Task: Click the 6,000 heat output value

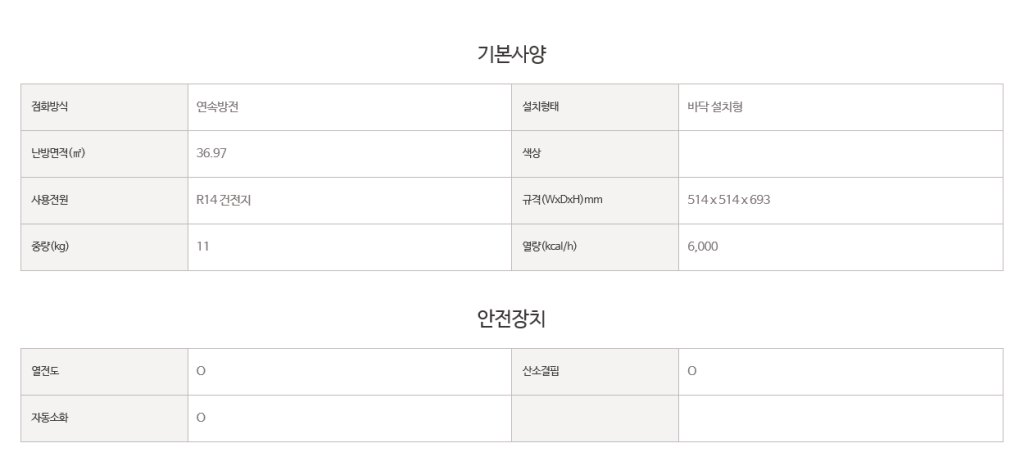Action: 702,246
